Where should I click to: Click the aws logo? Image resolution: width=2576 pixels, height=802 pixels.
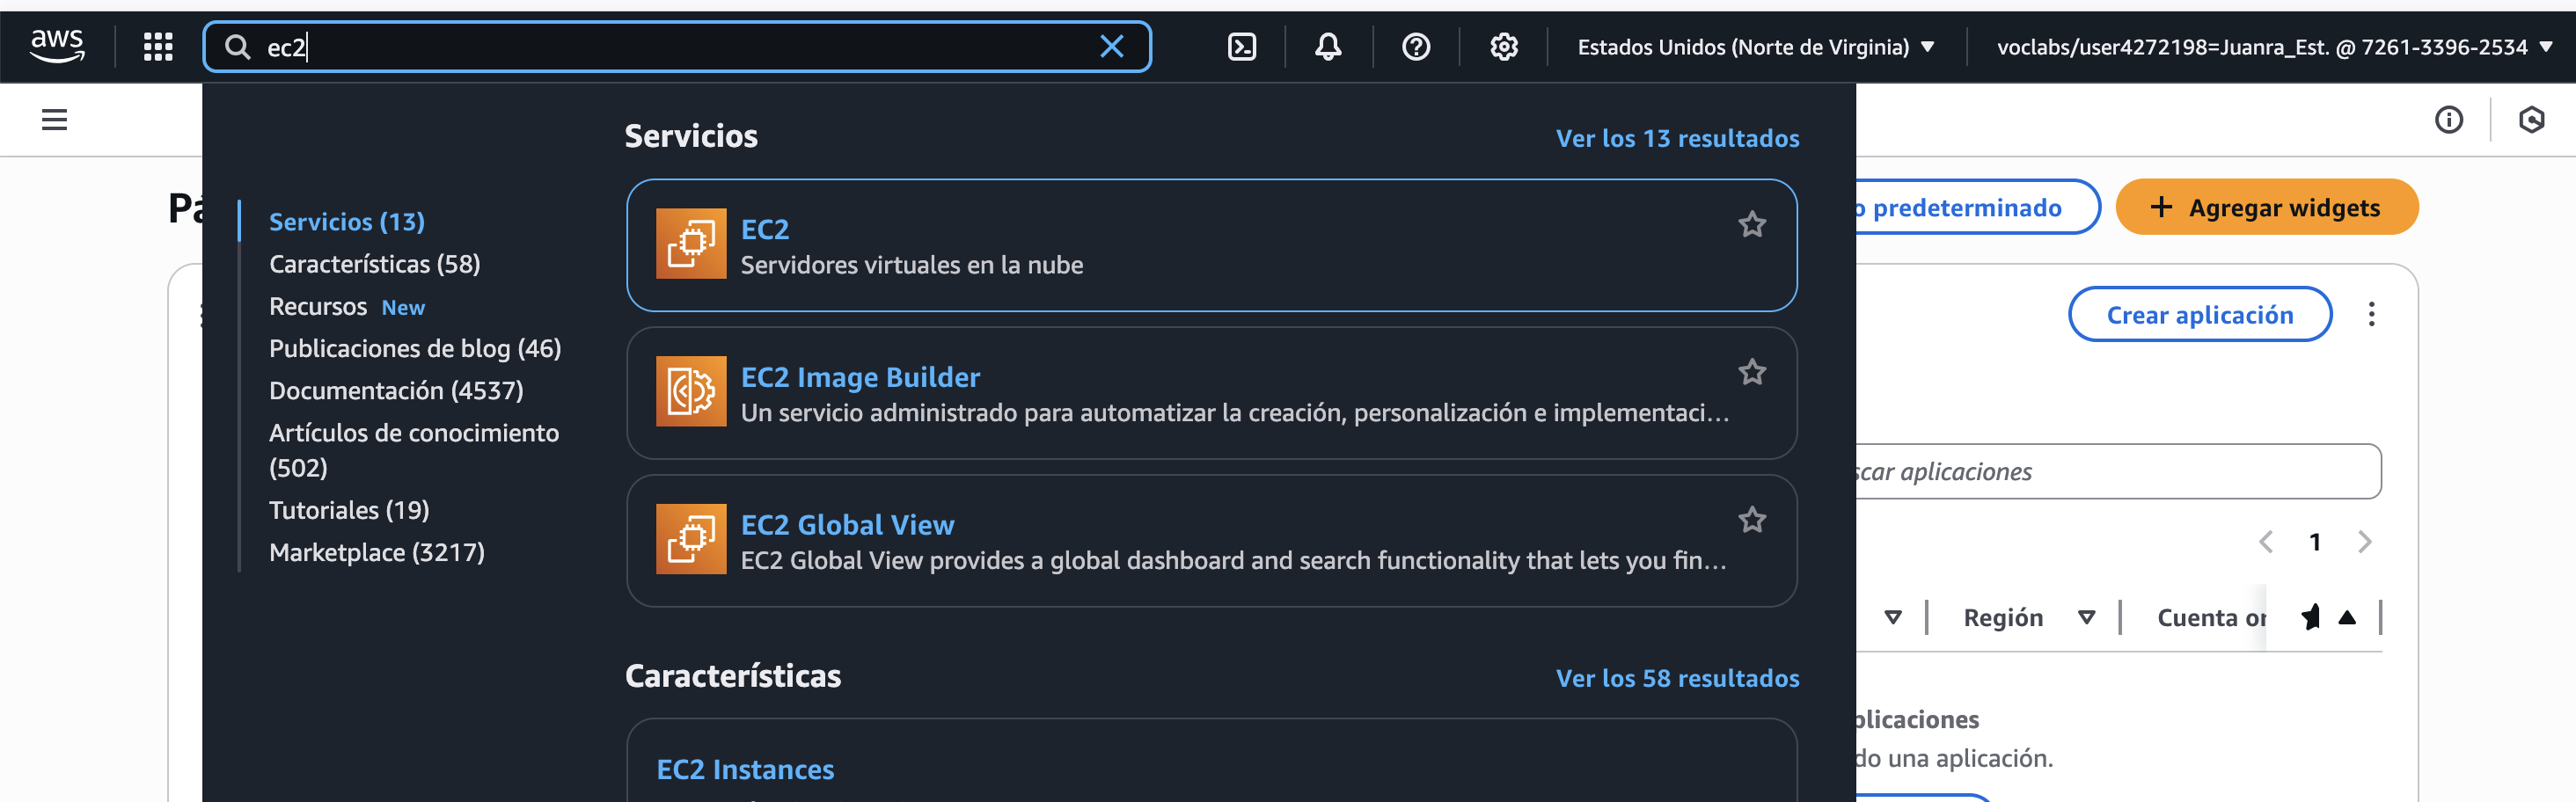(57, 44)
